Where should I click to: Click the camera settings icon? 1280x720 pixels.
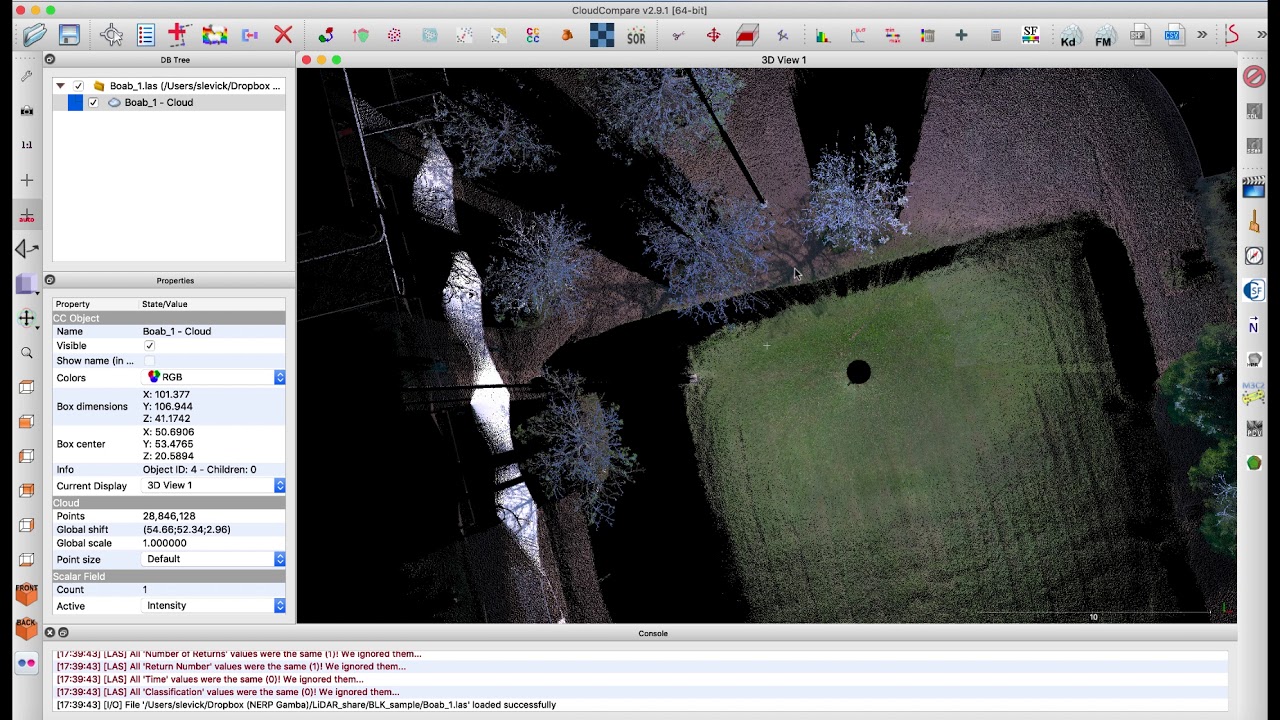[x=27, y=110]
